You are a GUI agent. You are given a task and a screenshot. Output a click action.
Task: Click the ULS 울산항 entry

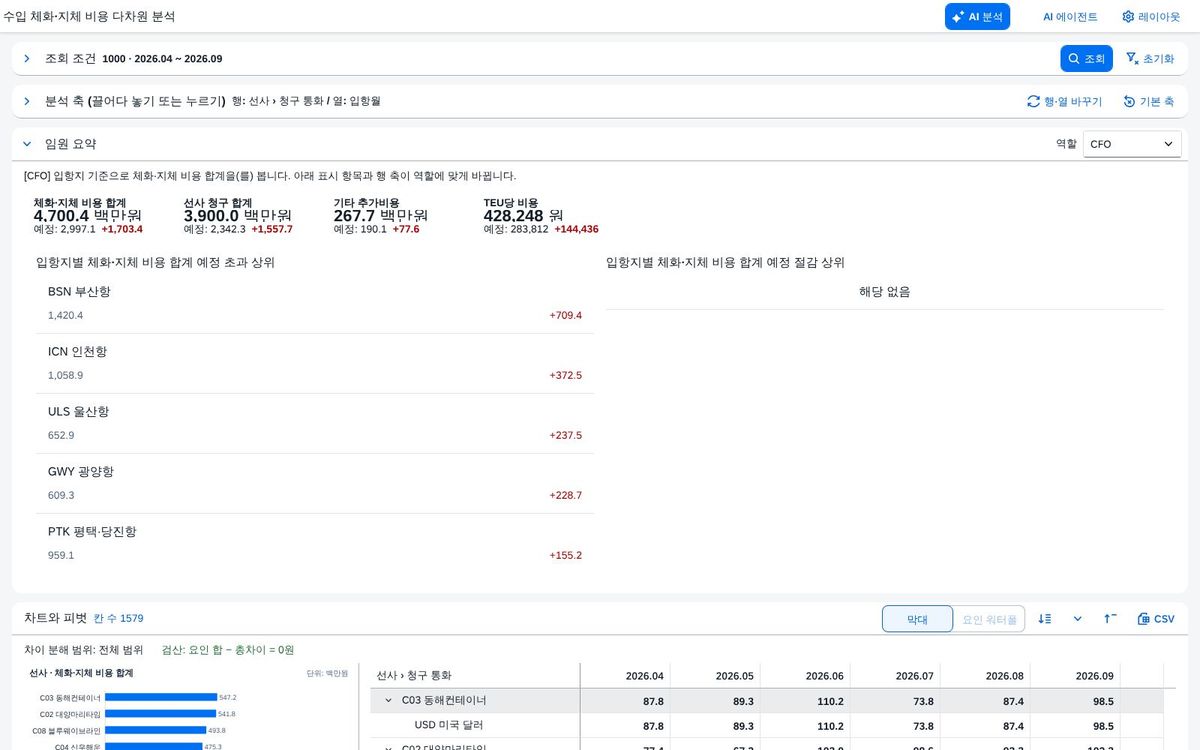[315, 423]
